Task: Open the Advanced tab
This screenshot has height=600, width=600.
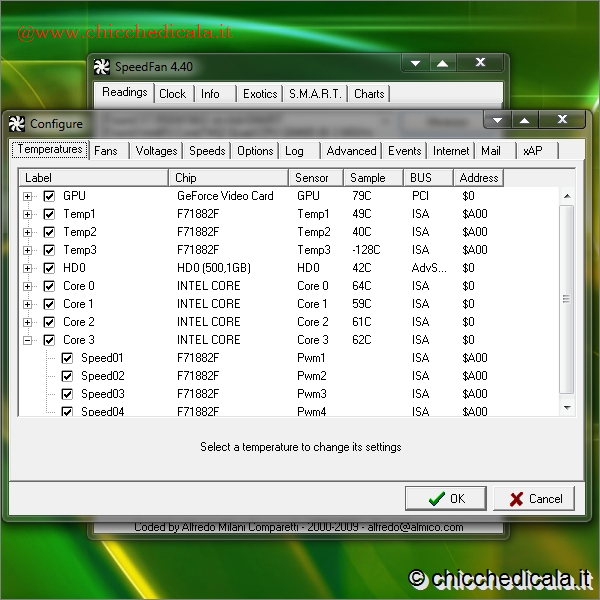Action: click(x=351, y=151)
